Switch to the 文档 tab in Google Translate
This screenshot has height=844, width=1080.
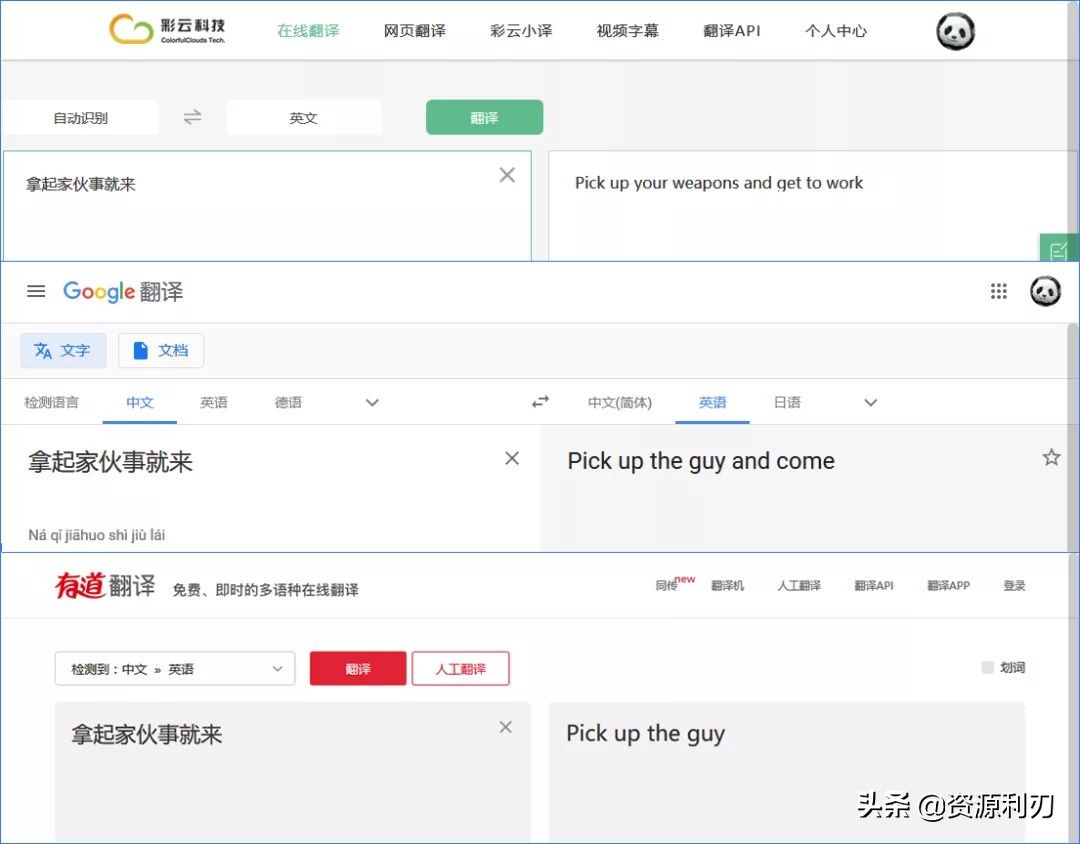(161, 350)
